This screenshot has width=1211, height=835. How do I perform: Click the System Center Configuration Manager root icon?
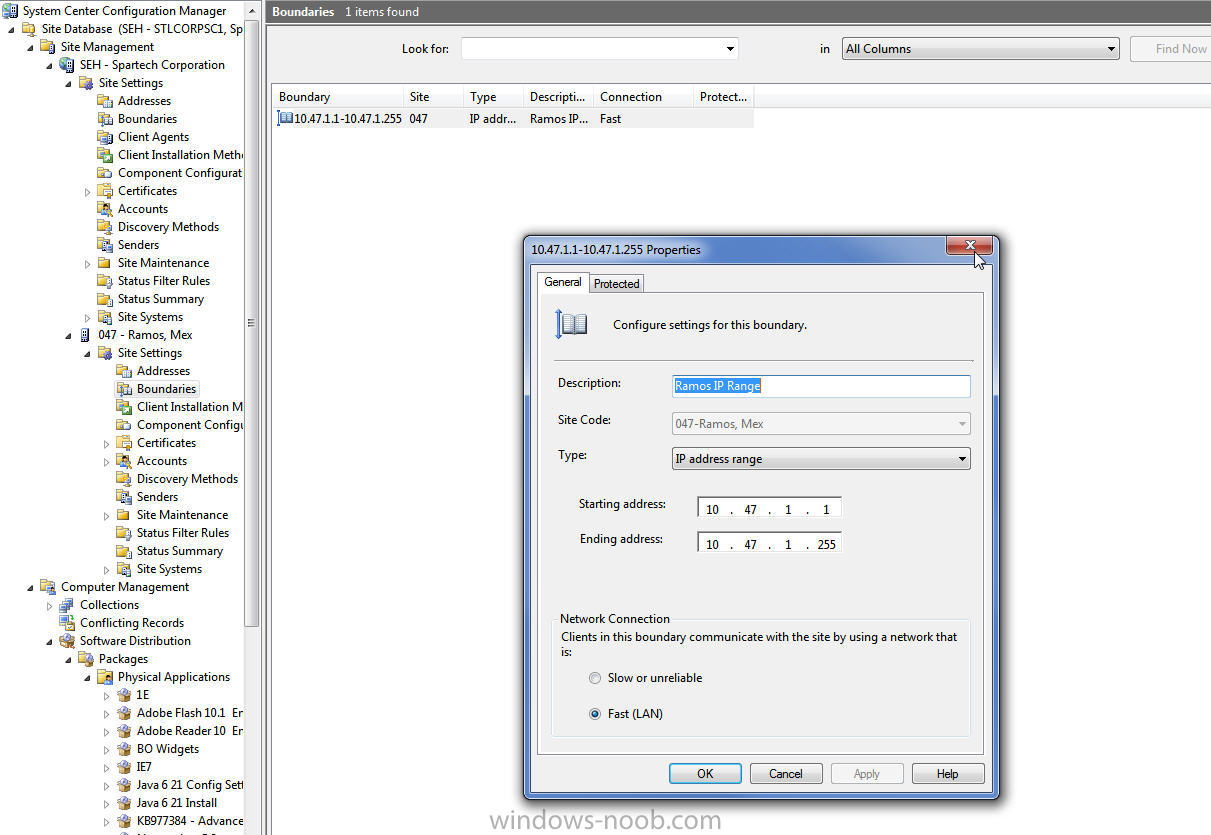(x=10, y=11)
